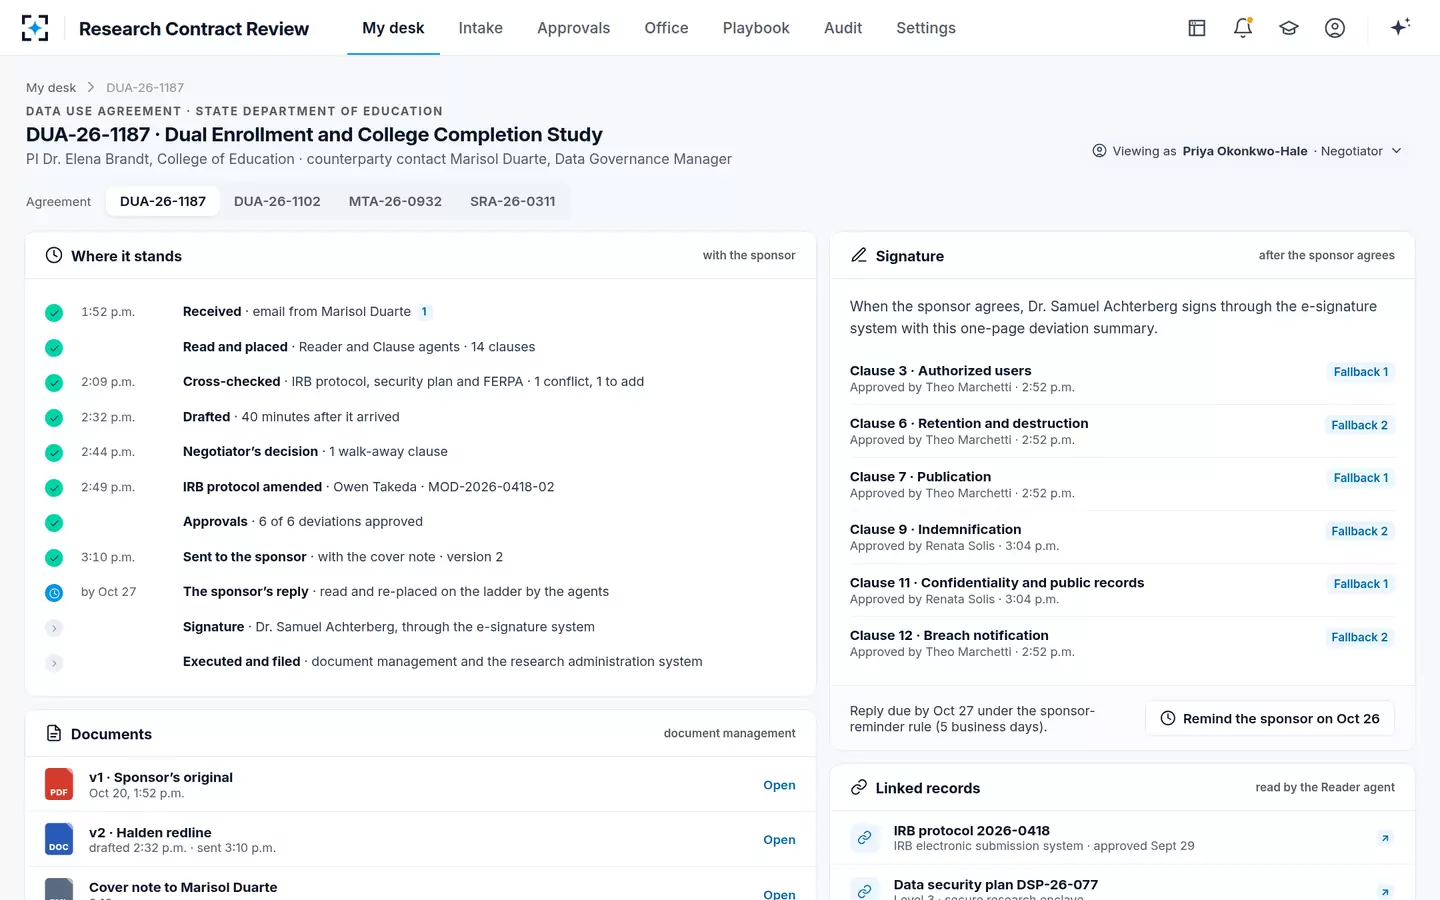
Task: Launch the sparkle AI assistant icon
Action: click(1400, 27)
